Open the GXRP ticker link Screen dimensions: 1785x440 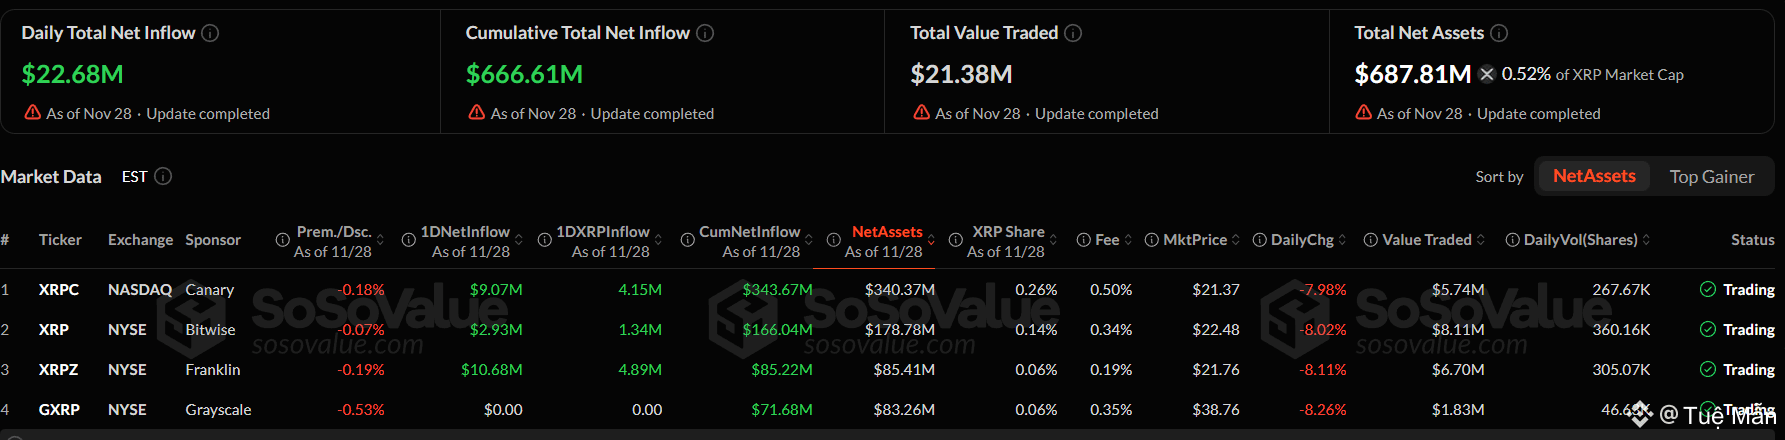pyautogui.click(x=59, y=410)
